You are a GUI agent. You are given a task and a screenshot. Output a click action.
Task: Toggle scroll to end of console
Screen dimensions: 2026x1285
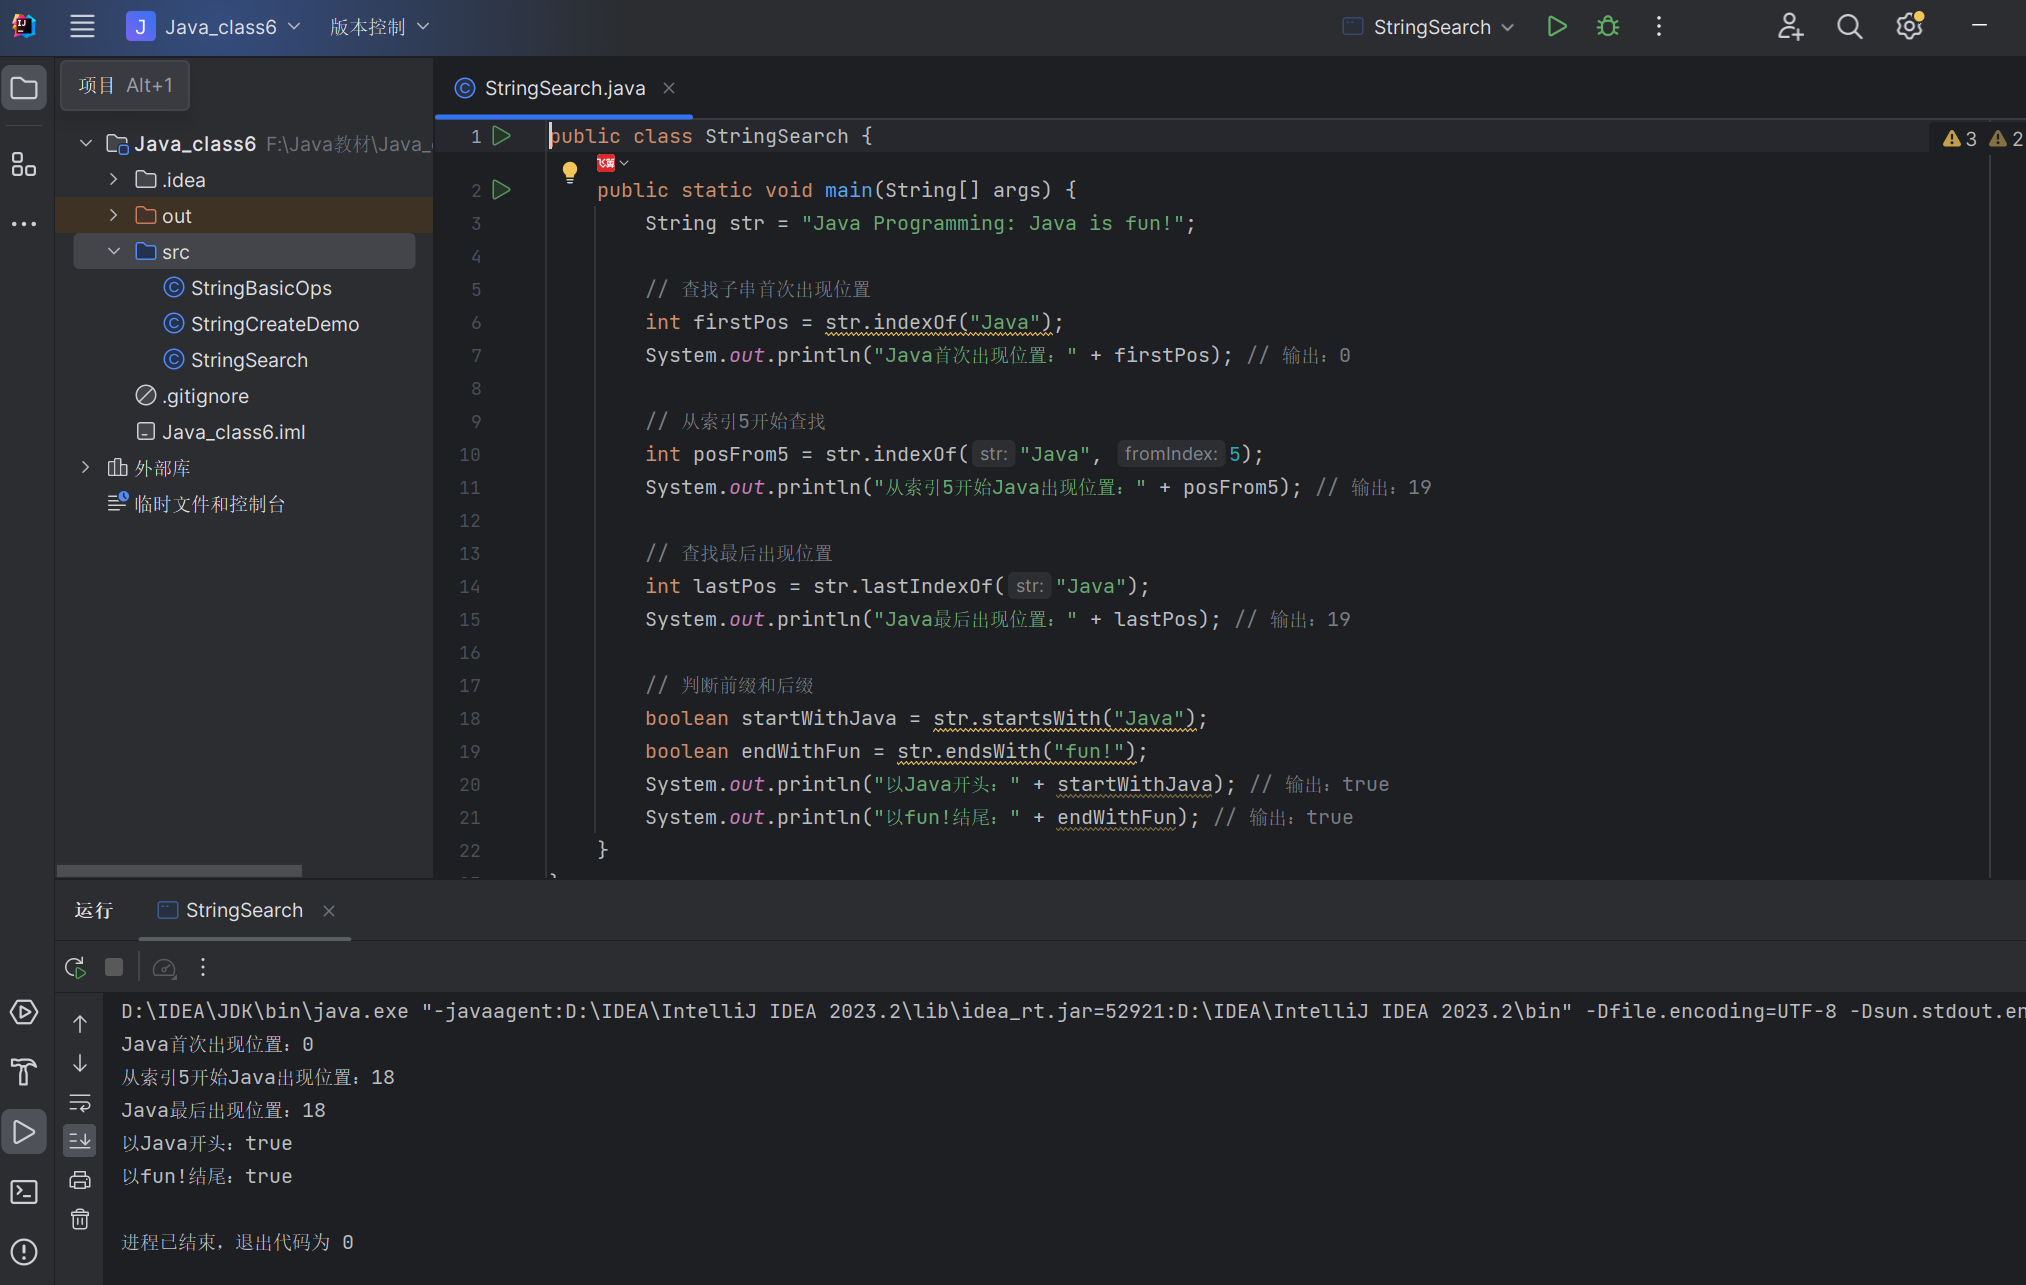coord(80,1140)
